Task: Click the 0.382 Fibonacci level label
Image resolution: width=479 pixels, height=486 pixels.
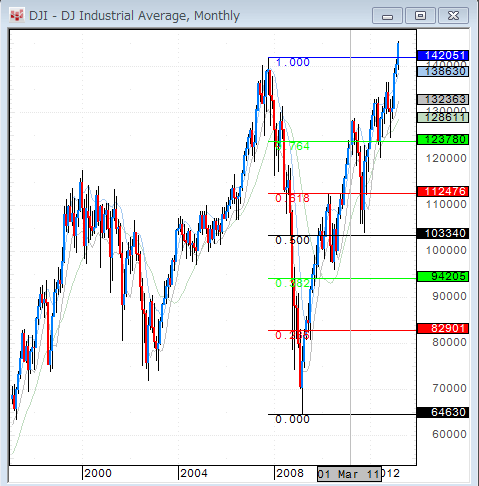Action: point(293,283)
